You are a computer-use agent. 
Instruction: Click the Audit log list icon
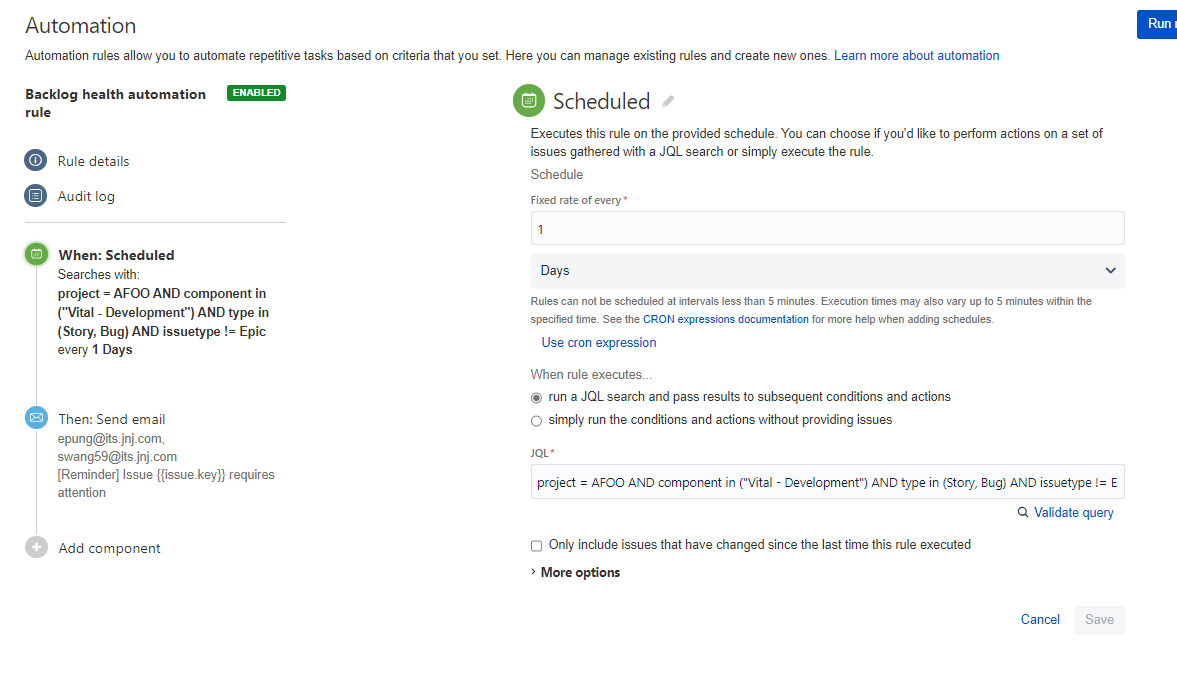[x=35, y=195]
